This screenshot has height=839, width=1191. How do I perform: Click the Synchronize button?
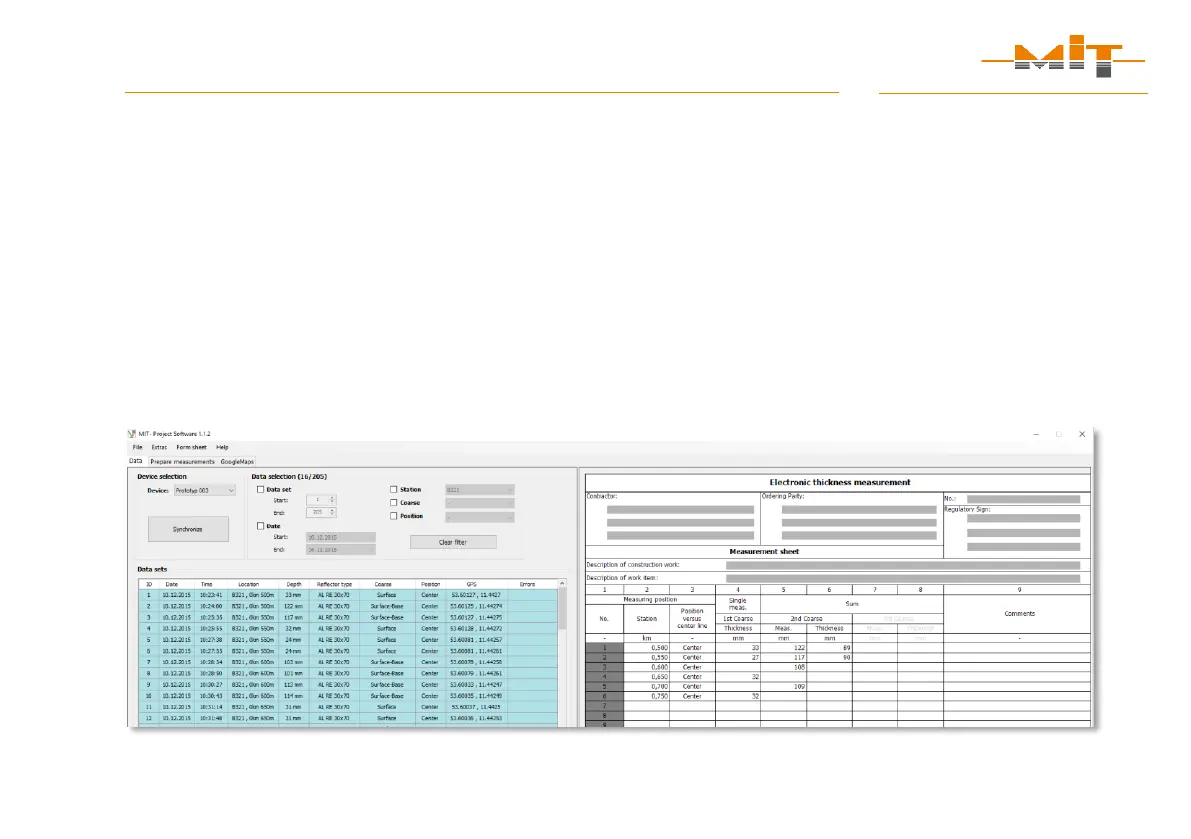point(188,529)
